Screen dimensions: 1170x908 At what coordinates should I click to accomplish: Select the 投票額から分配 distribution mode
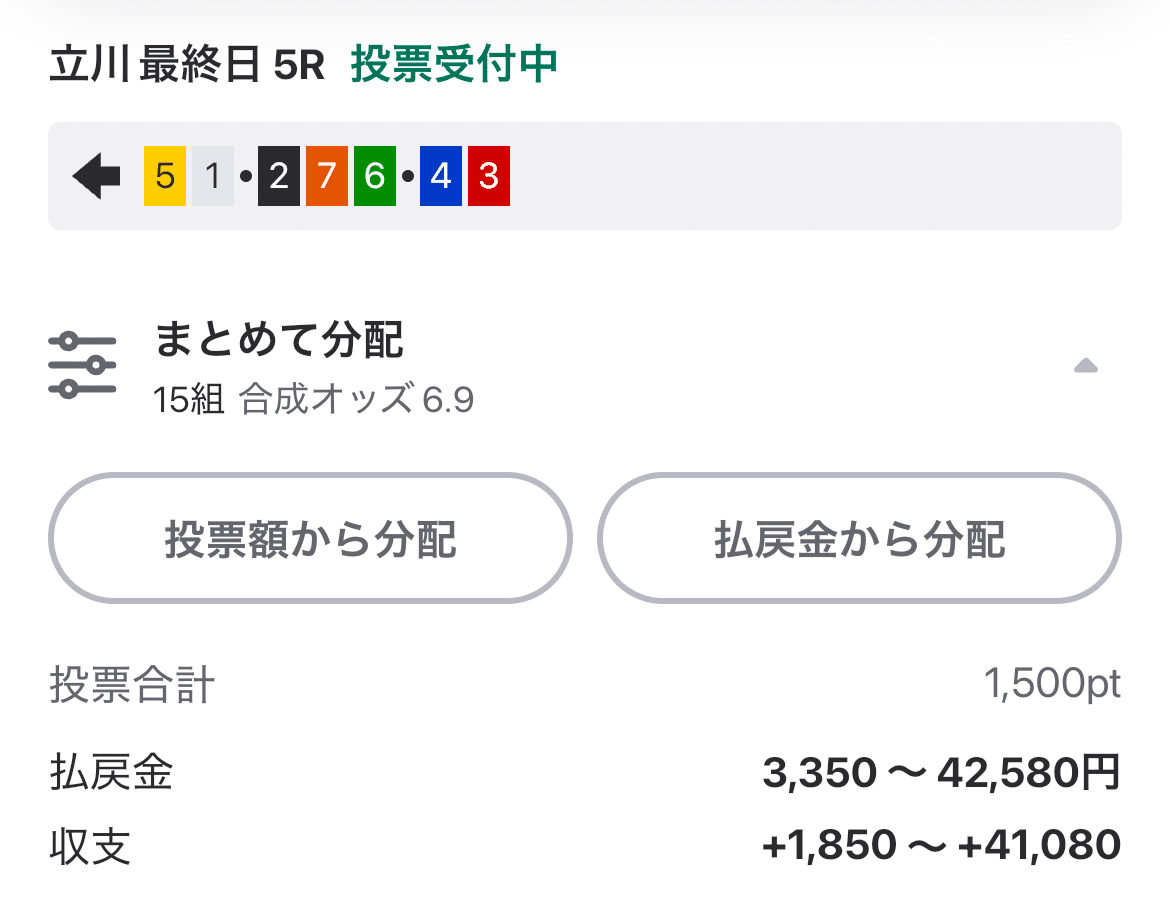point(310,538)
